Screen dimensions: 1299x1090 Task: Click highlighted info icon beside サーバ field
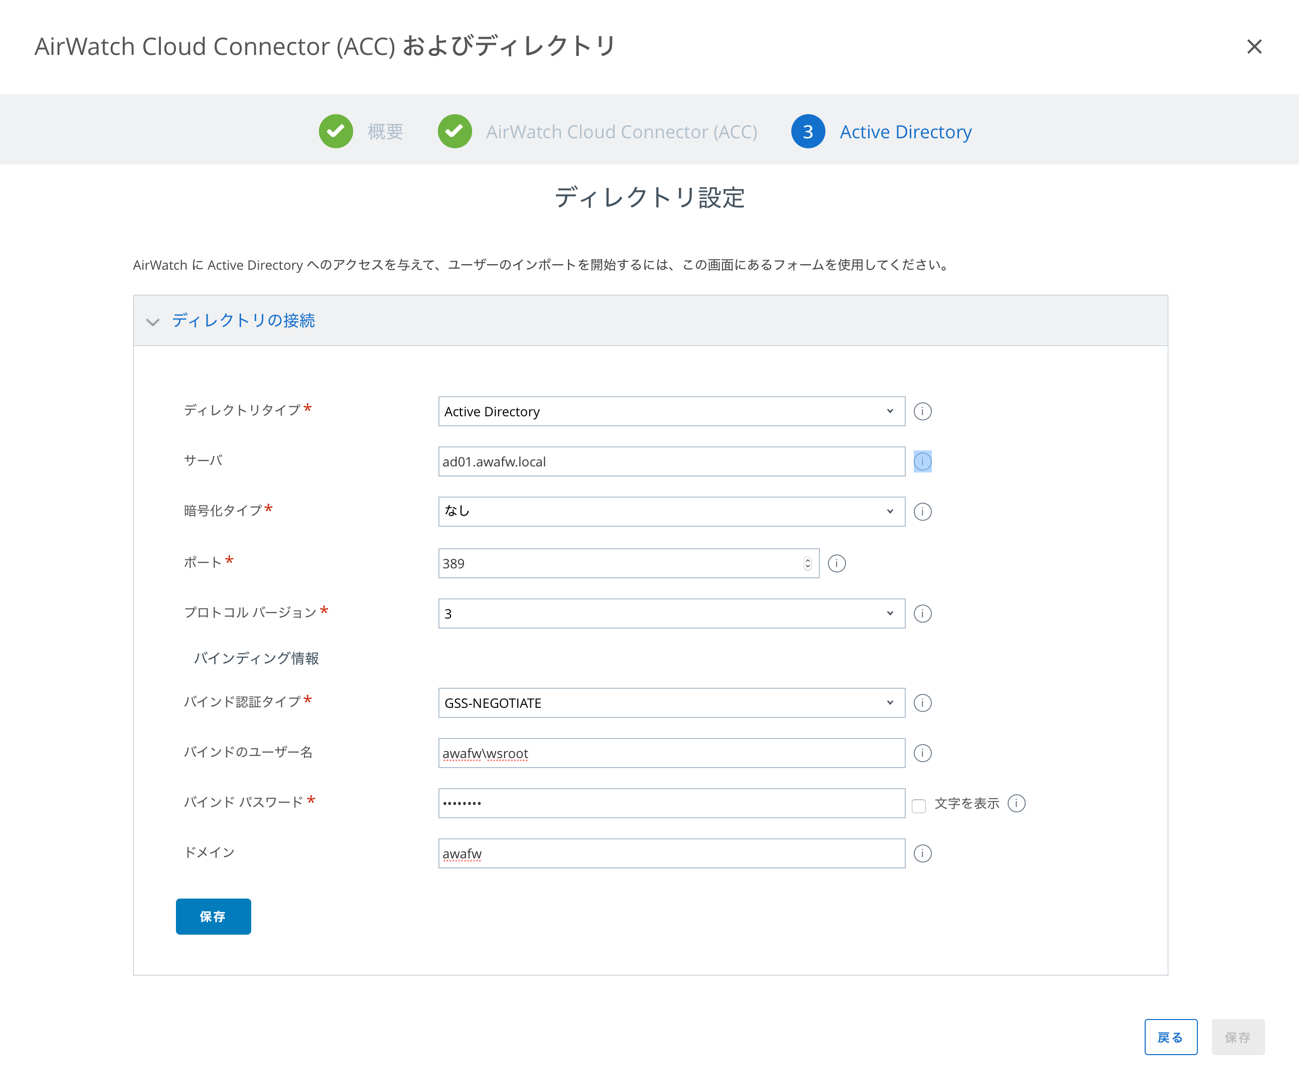click(x=923, y=461)
